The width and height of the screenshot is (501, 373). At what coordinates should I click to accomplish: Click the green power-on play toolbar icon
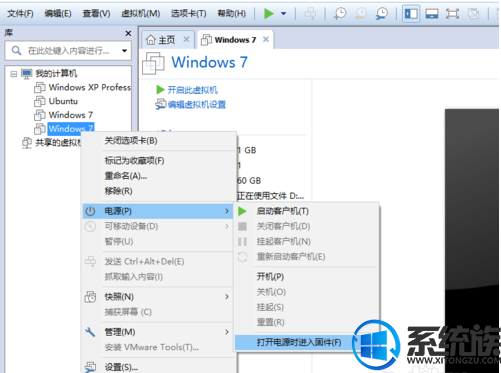tap(269, 14)
